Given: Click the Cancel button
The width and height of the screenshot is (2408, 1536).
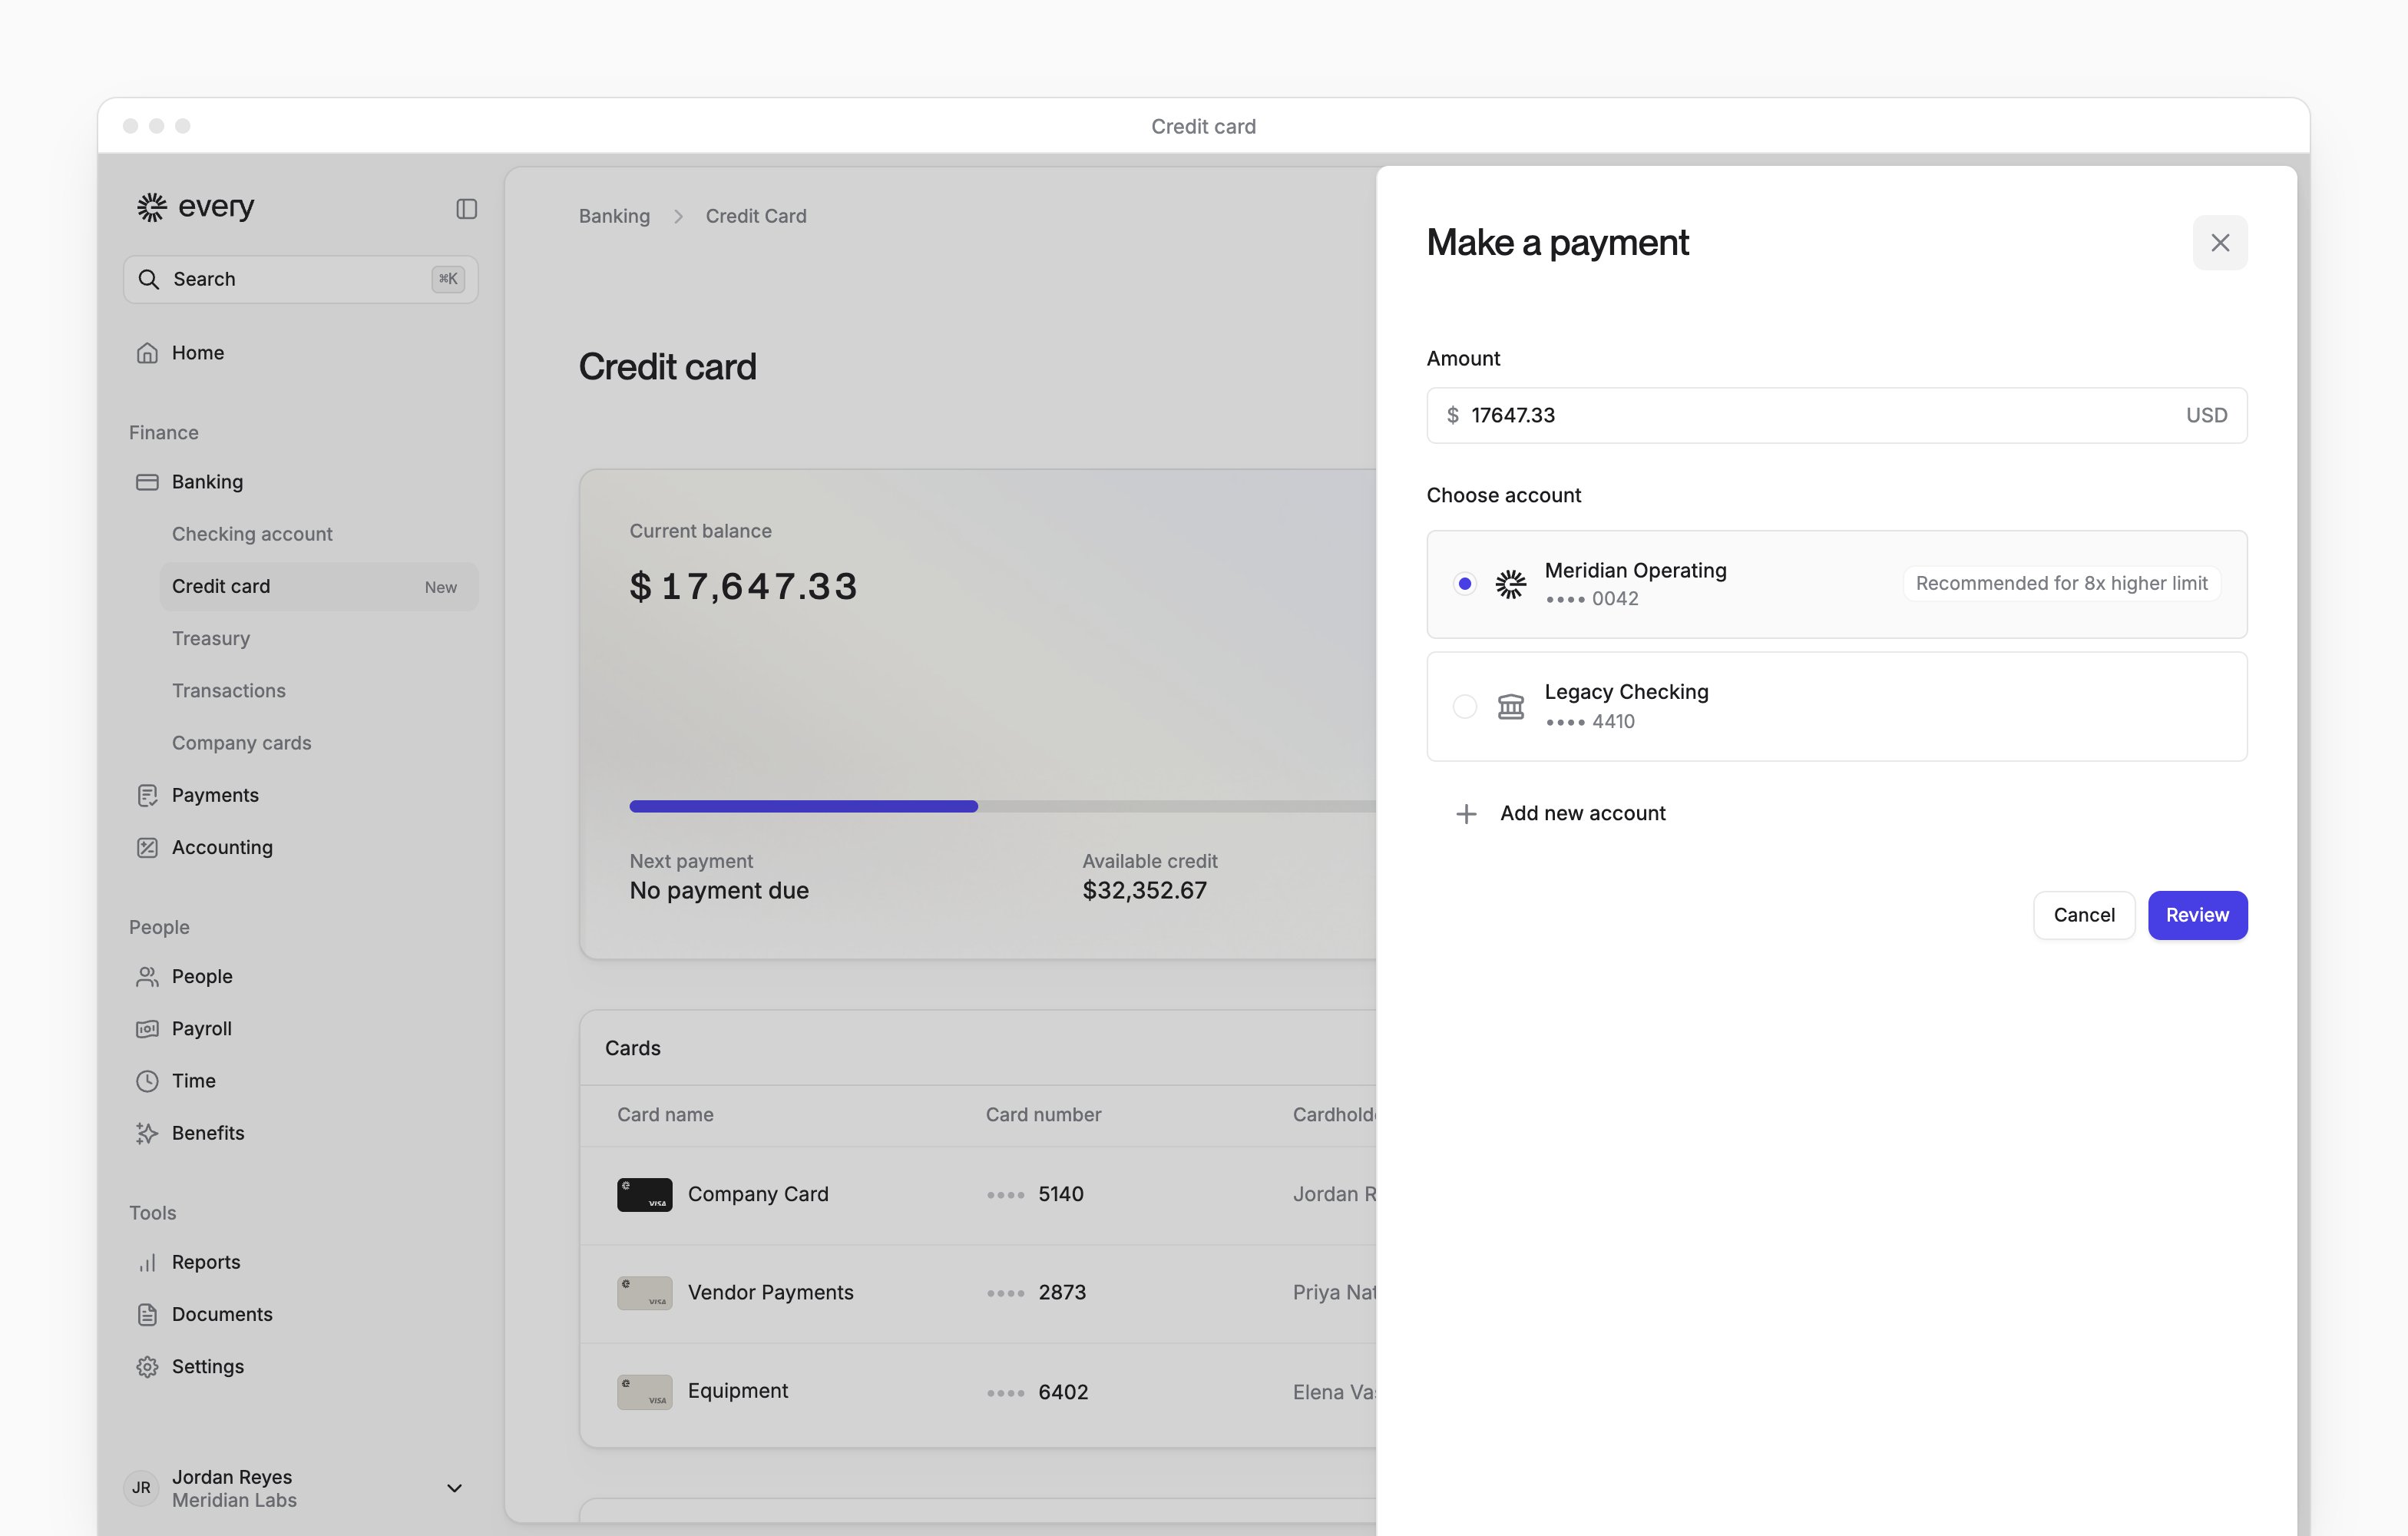Looking at the screenshot, I should pos(2084,915).
